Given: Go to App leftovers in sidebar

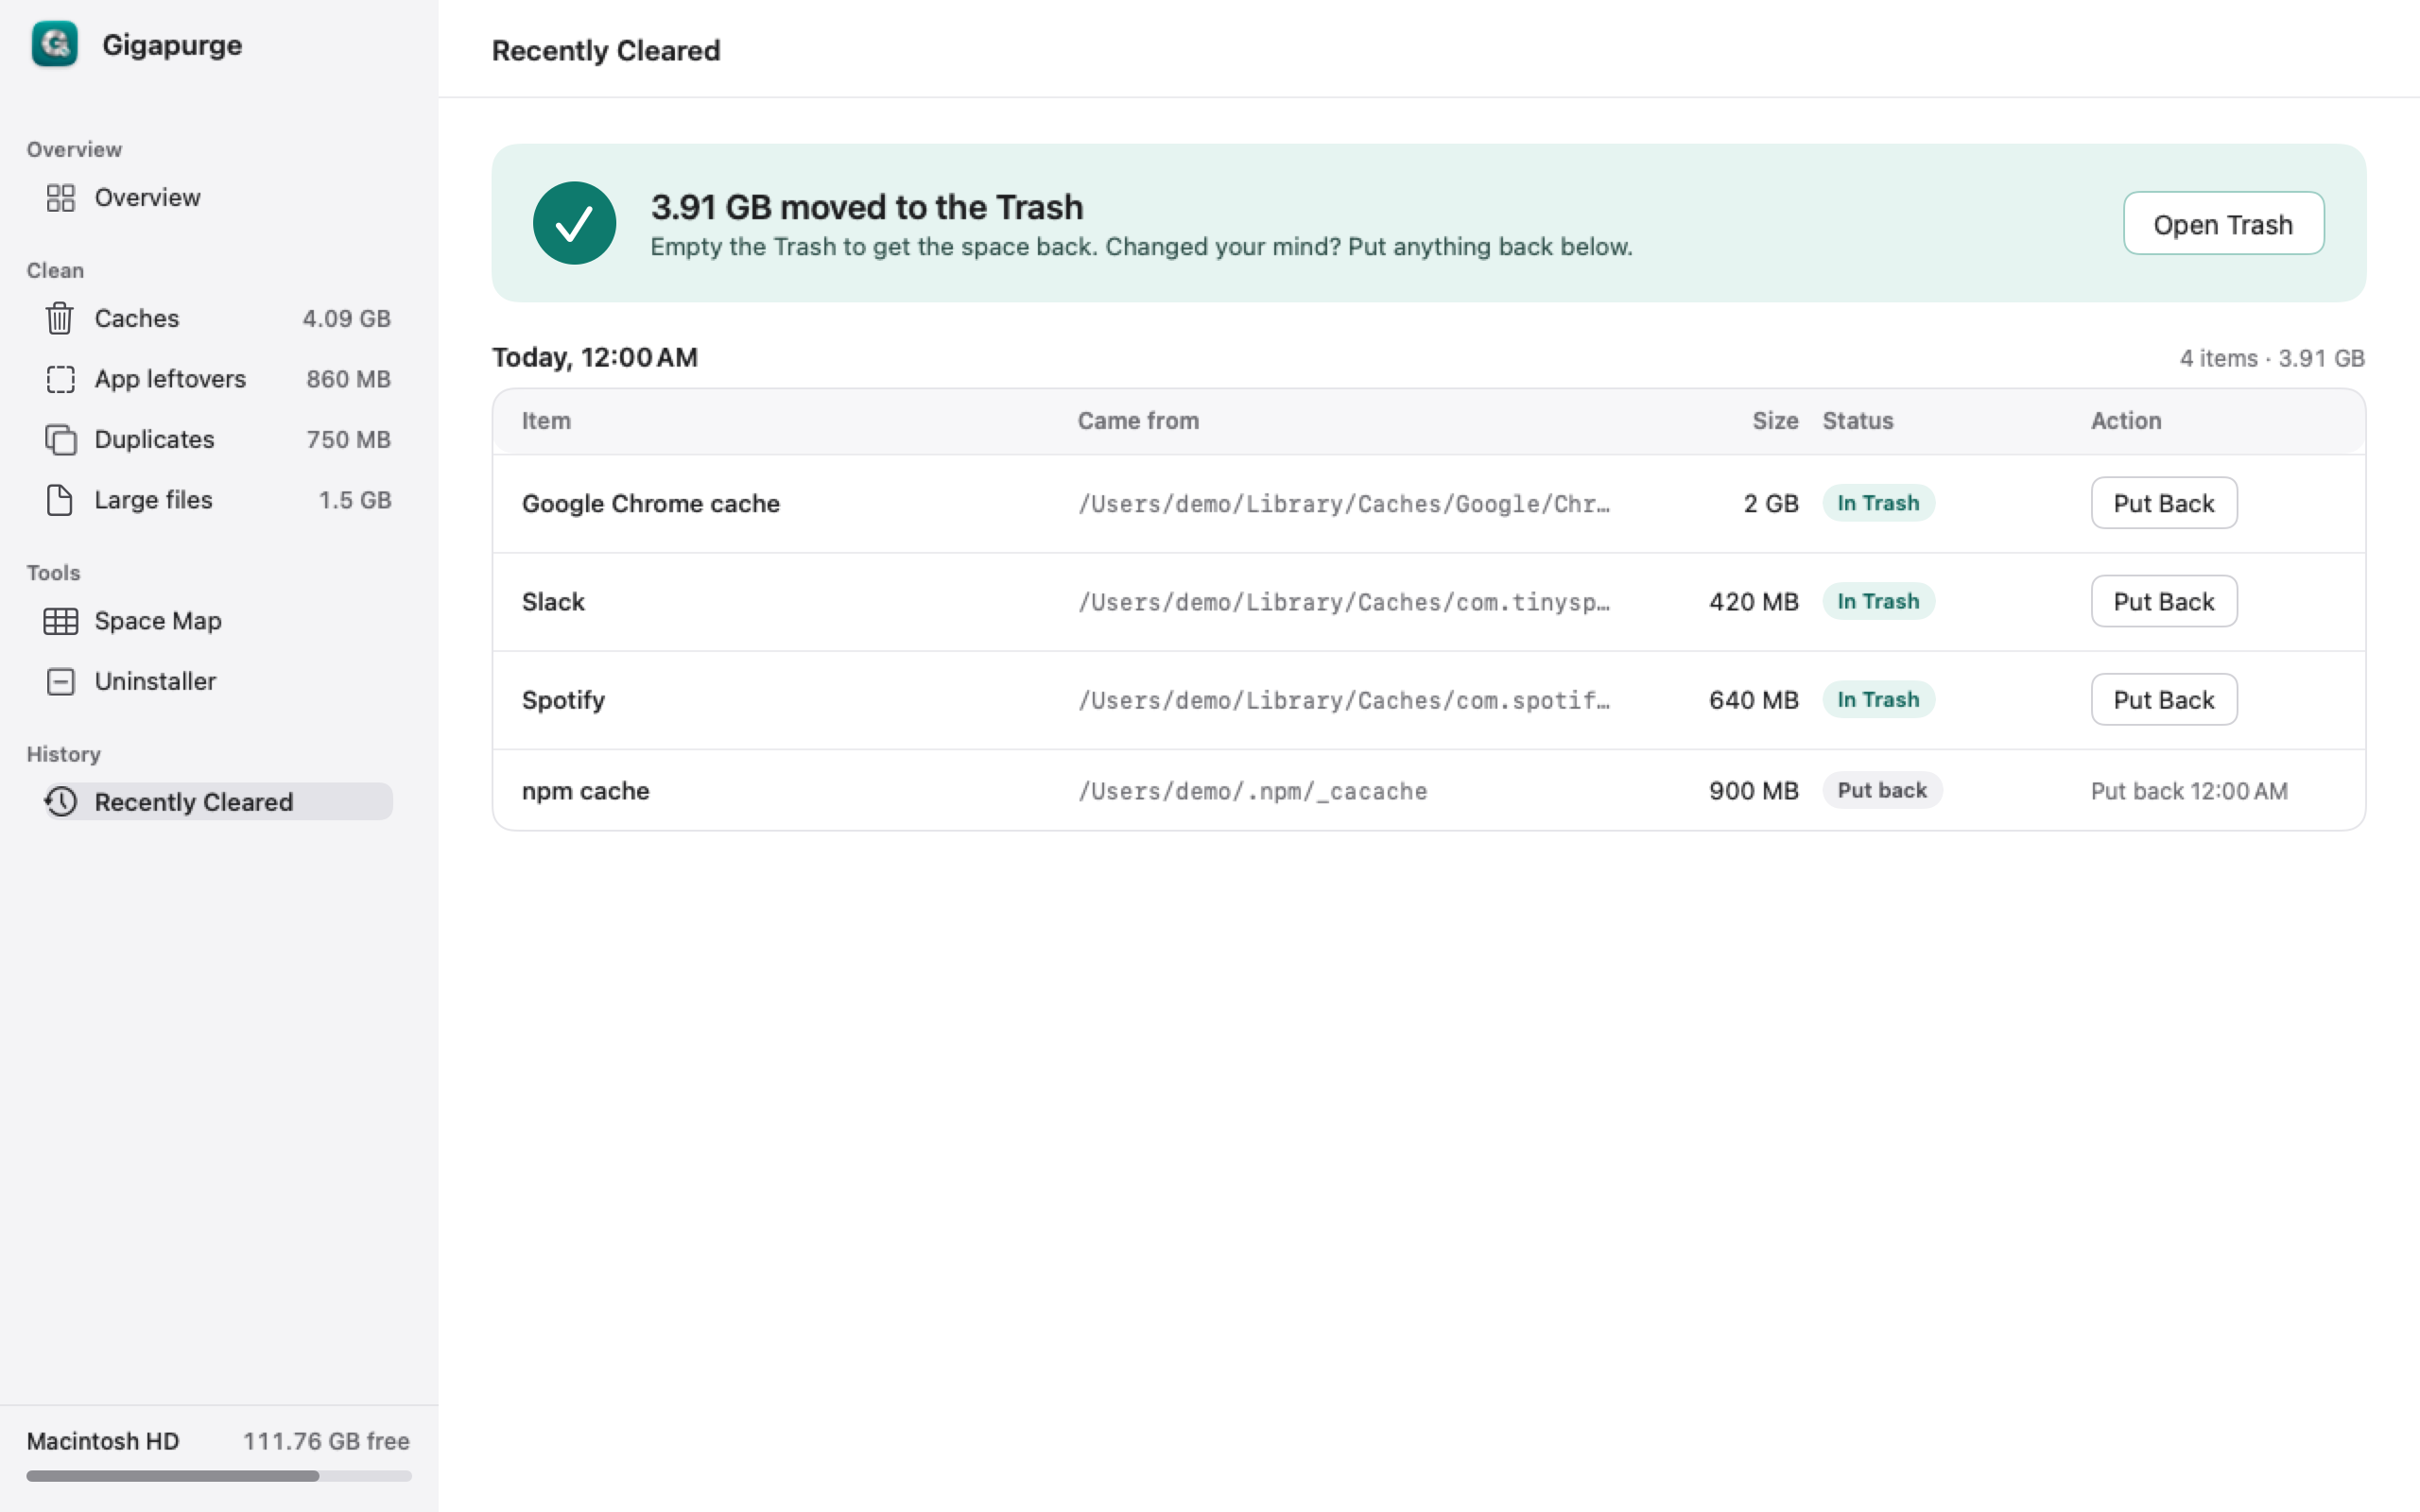Looking at the screenshot, I should point(170,379).
